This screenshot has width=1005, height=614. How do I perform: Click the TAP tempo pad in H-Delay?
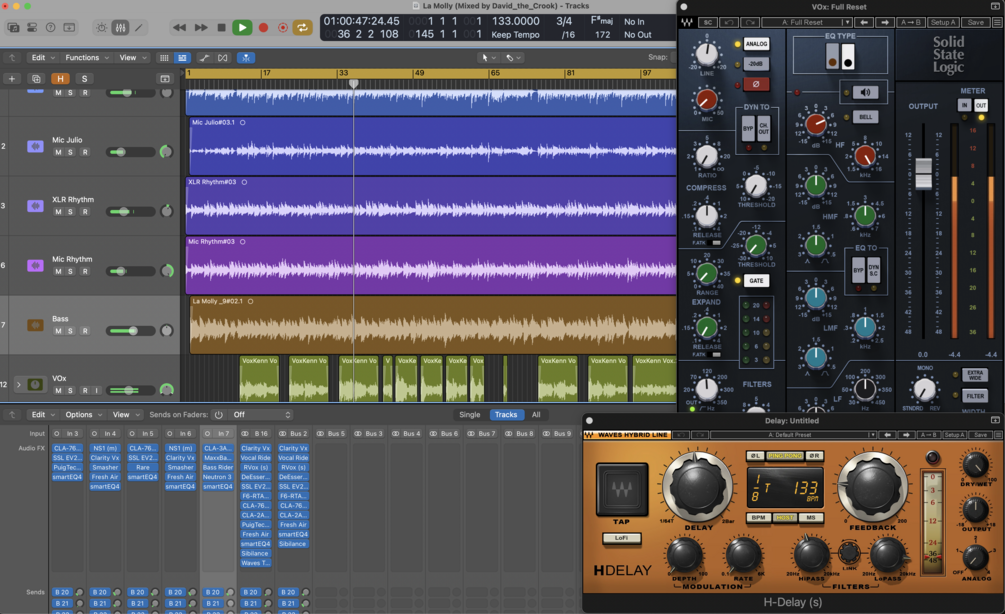pos(621,490)
